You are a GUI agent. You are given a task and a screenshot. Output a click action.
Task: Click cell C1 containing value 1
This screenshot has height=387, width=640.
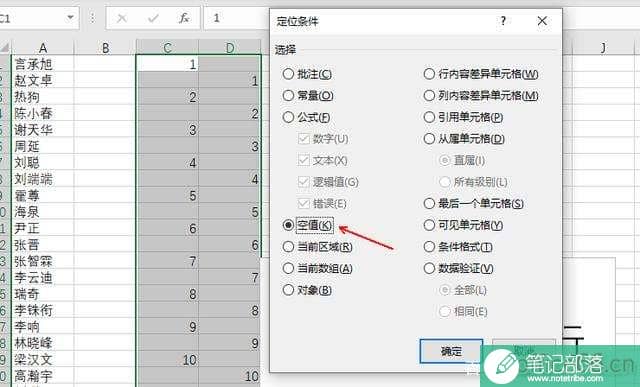pyautogui.click(x=167, y=64)
